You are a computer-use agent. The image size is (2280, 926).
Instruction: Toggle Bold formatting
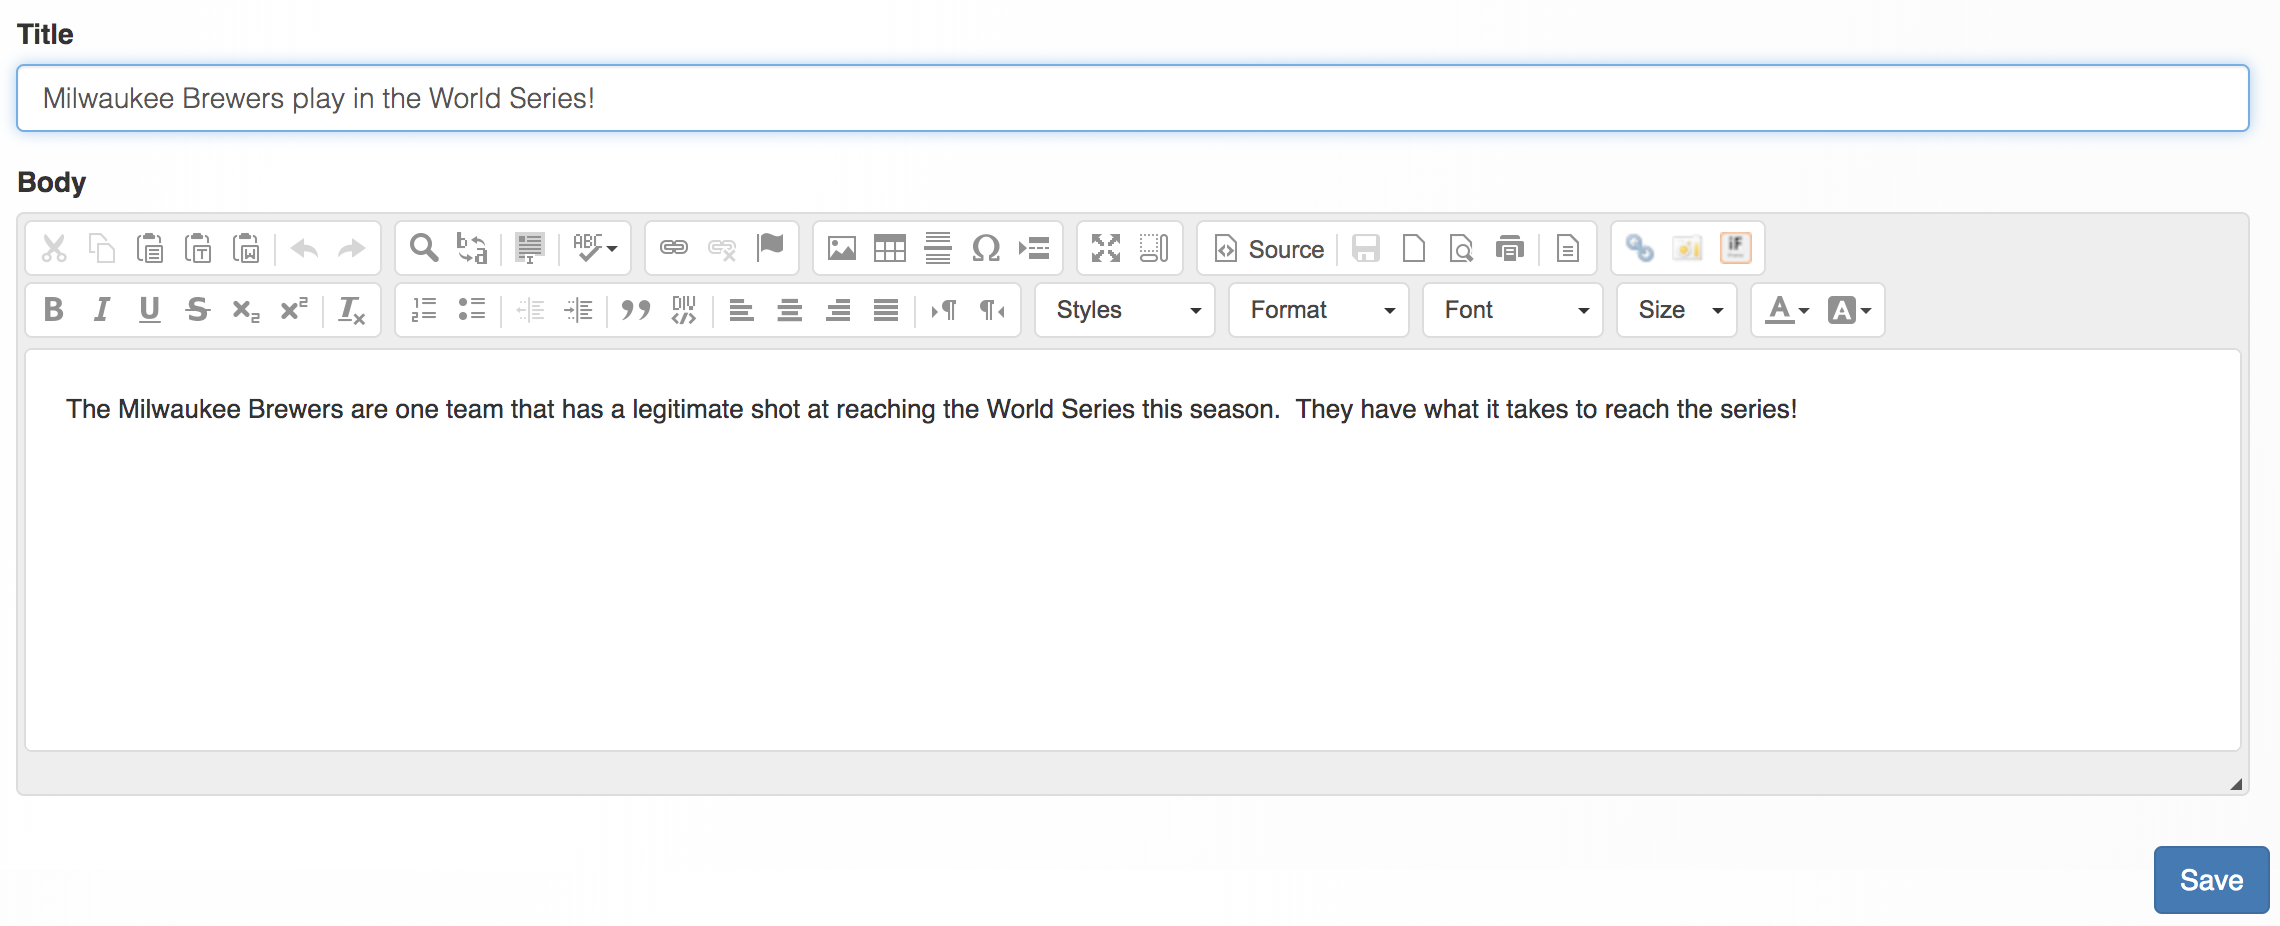click(x=54, y=310)
